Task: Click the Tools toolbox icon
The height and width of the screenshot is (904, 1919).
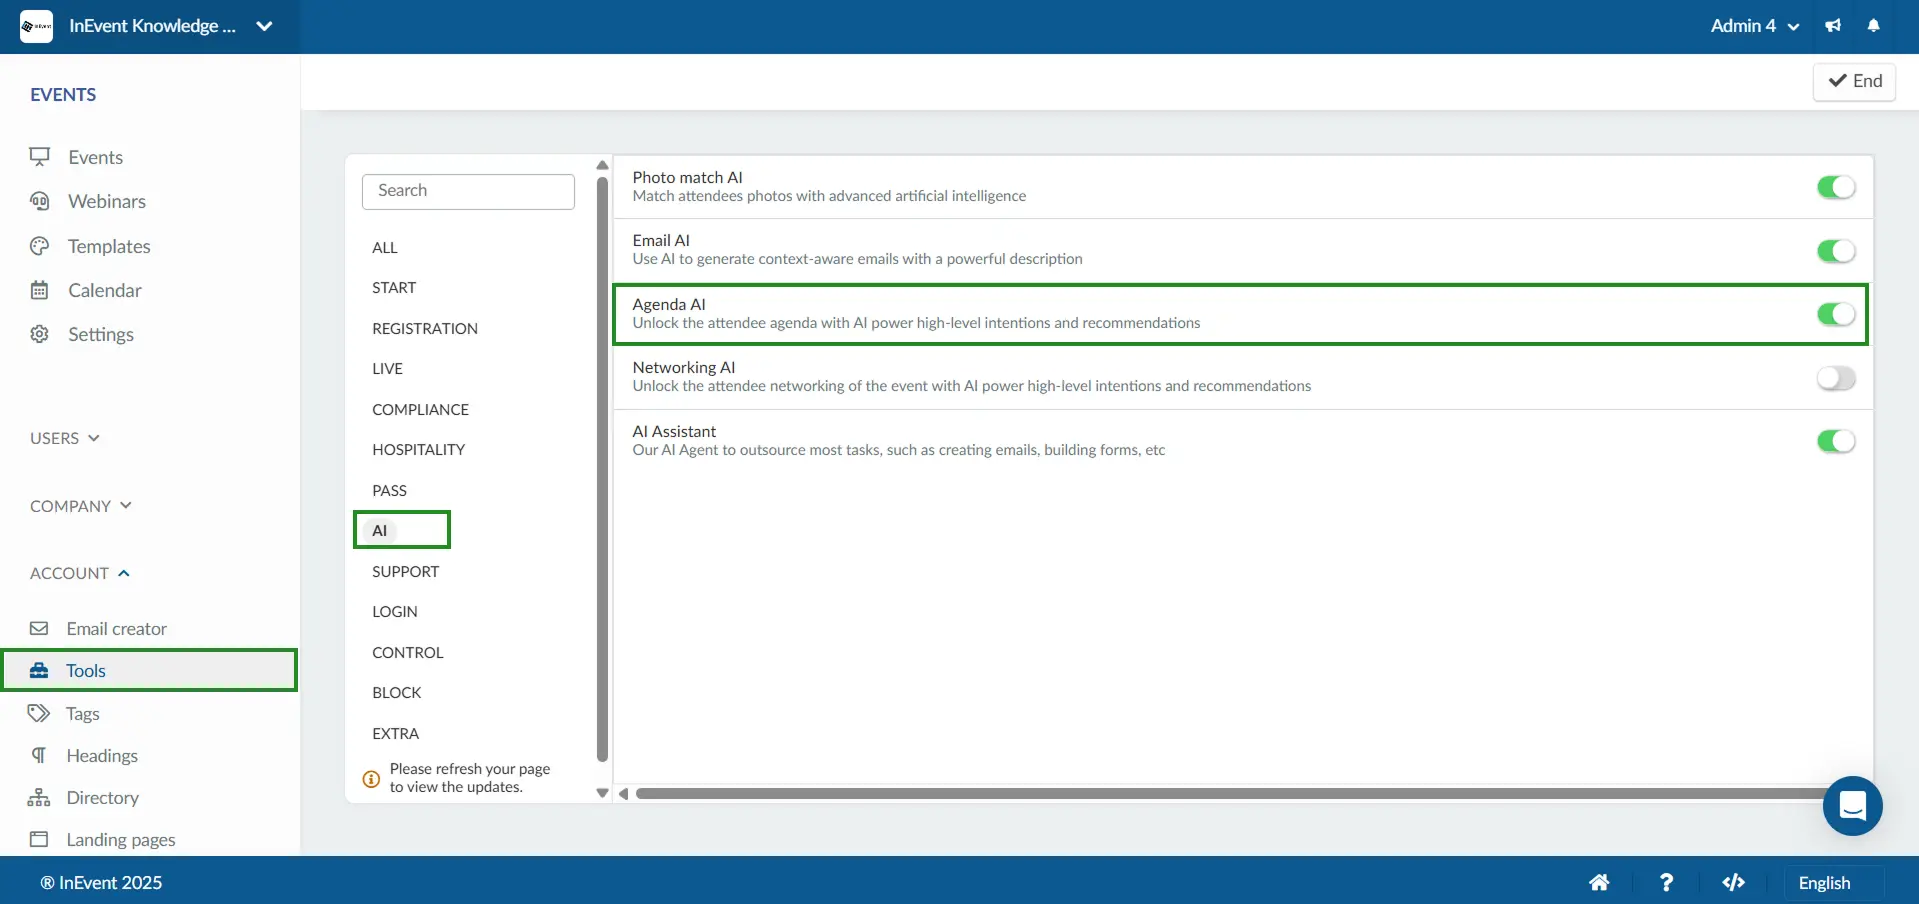Action: (x=39, y=671)
